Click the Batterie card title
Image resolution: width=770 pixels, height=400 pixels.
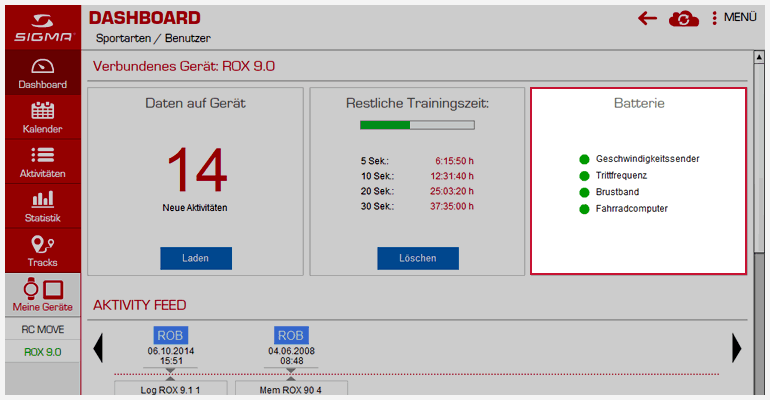click(639, 103)
